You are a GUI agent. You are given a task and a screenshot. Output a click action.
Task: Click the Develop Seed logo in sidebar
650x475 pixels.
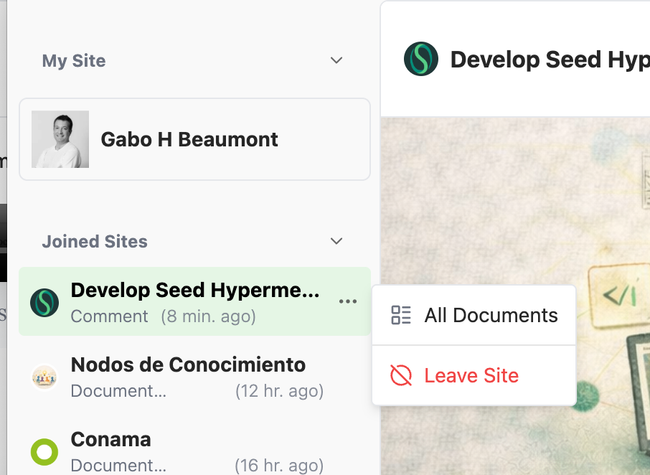click(x=44, y=303)
